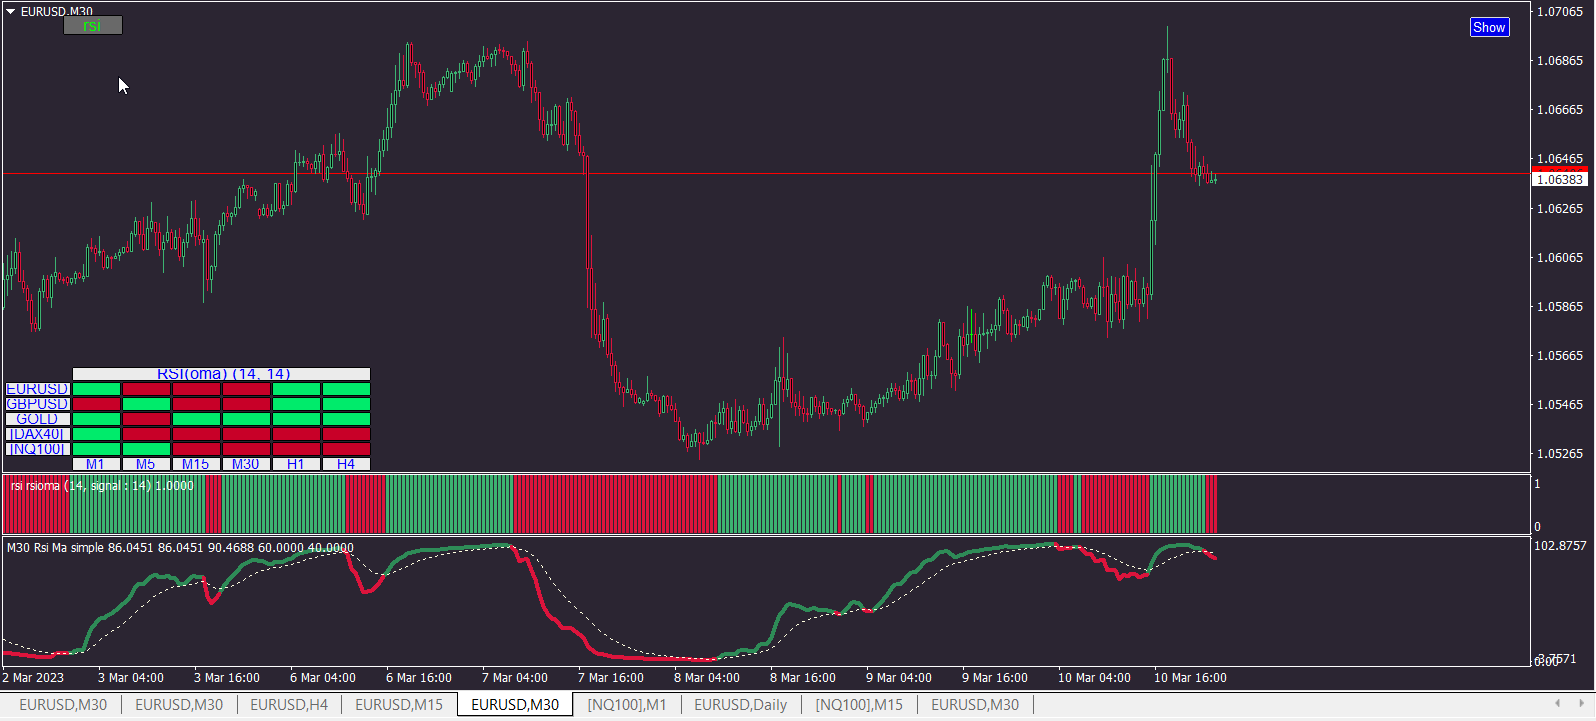The image size is (1596, 721).
Task: Open the EURUSD,Daily chart tab
Action: coord(741,705)
